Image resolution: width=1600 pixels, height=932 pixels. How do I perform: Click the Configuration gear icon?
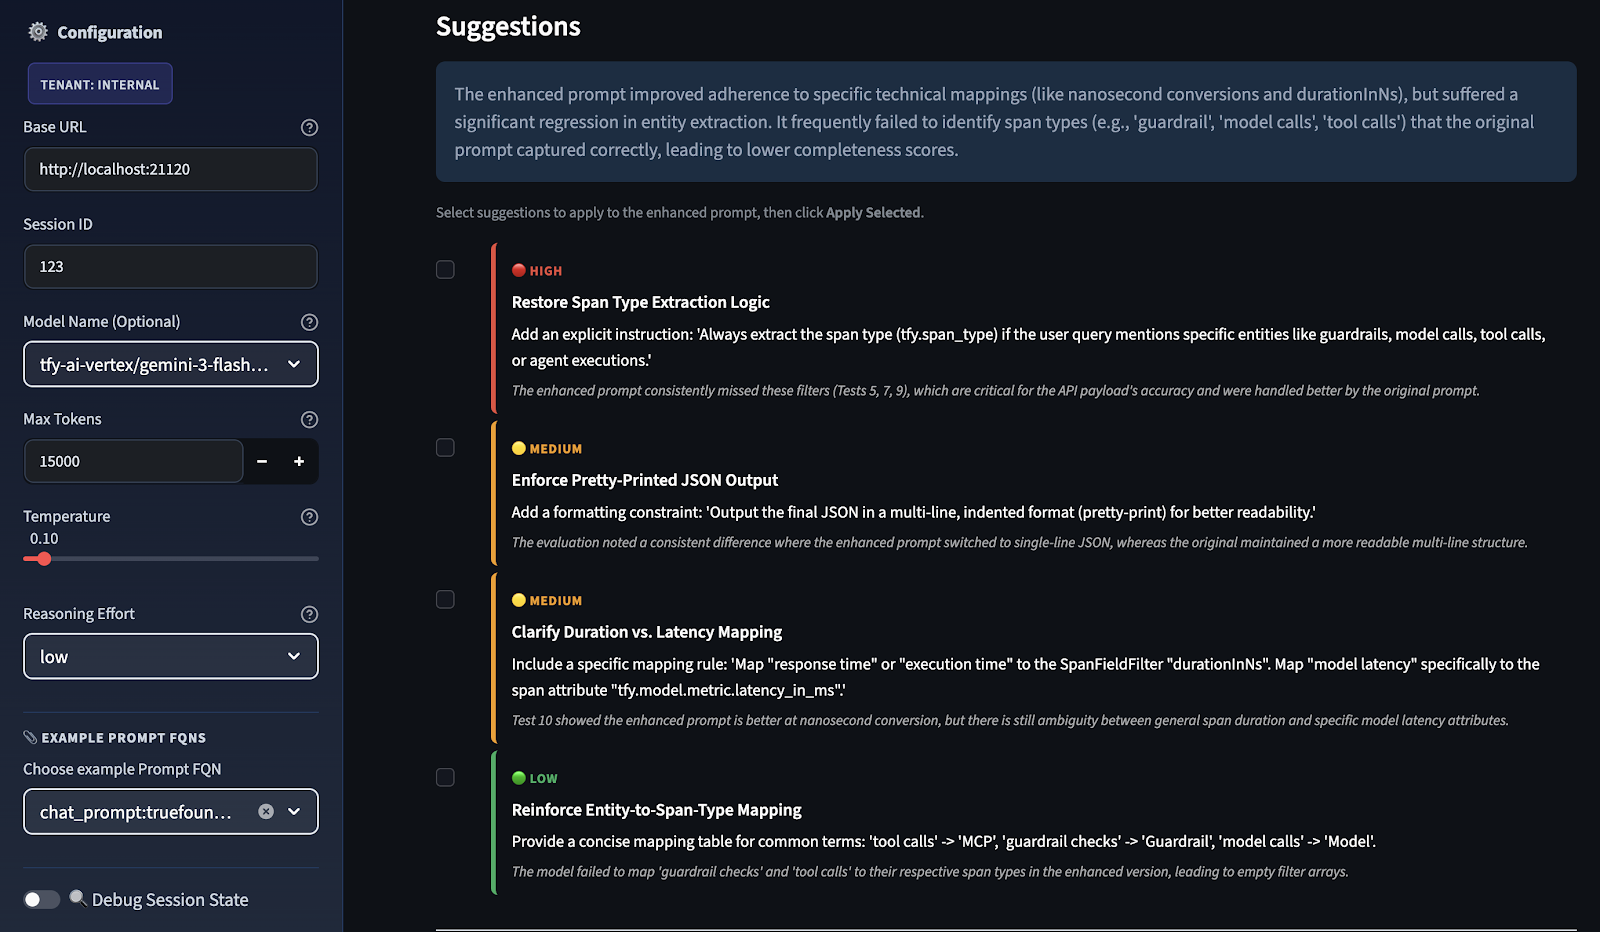38,32
